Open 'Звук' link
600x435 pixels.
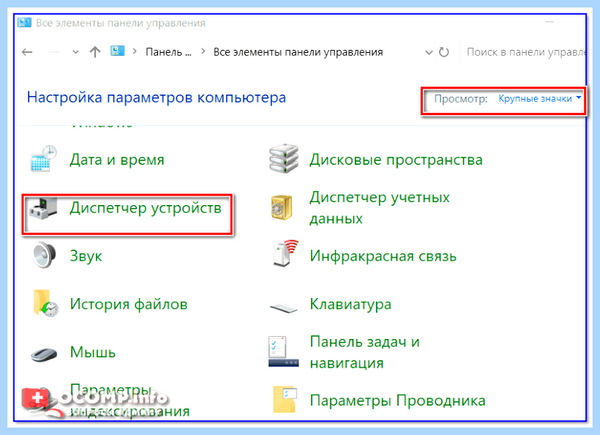tap(86, 256)
